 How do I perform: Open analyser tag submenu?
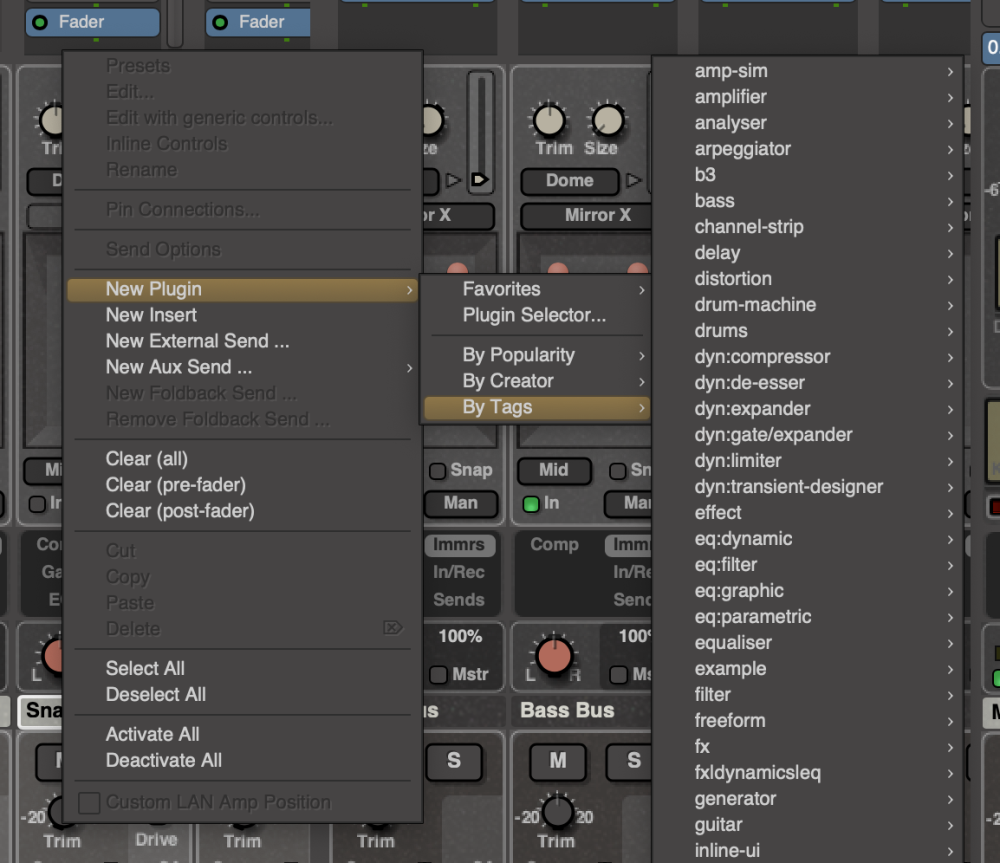807,123
